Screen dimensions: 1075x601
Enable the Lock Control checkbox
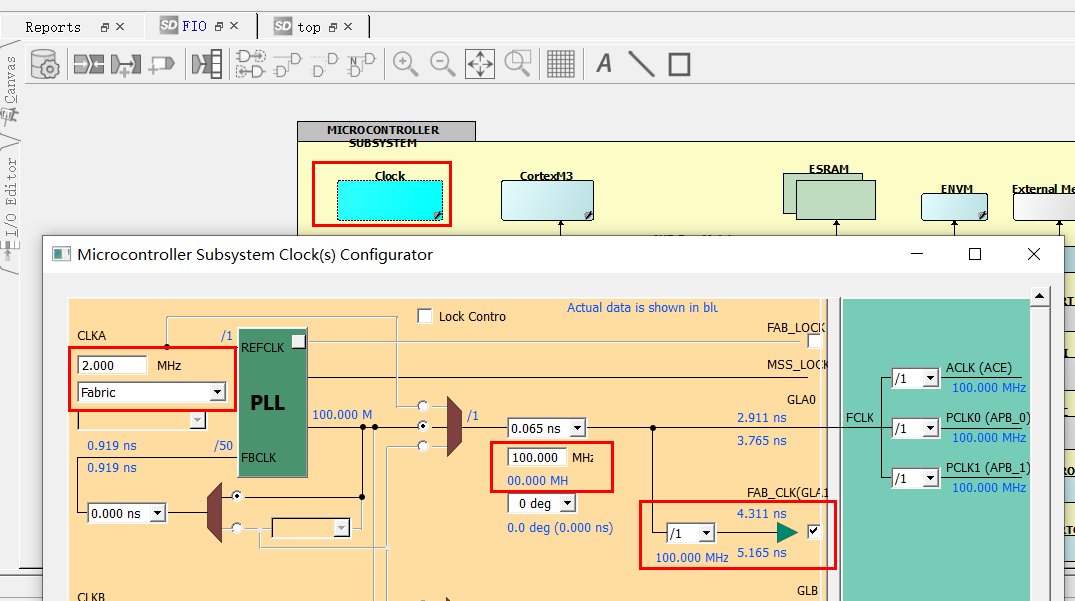pos(424,316)
